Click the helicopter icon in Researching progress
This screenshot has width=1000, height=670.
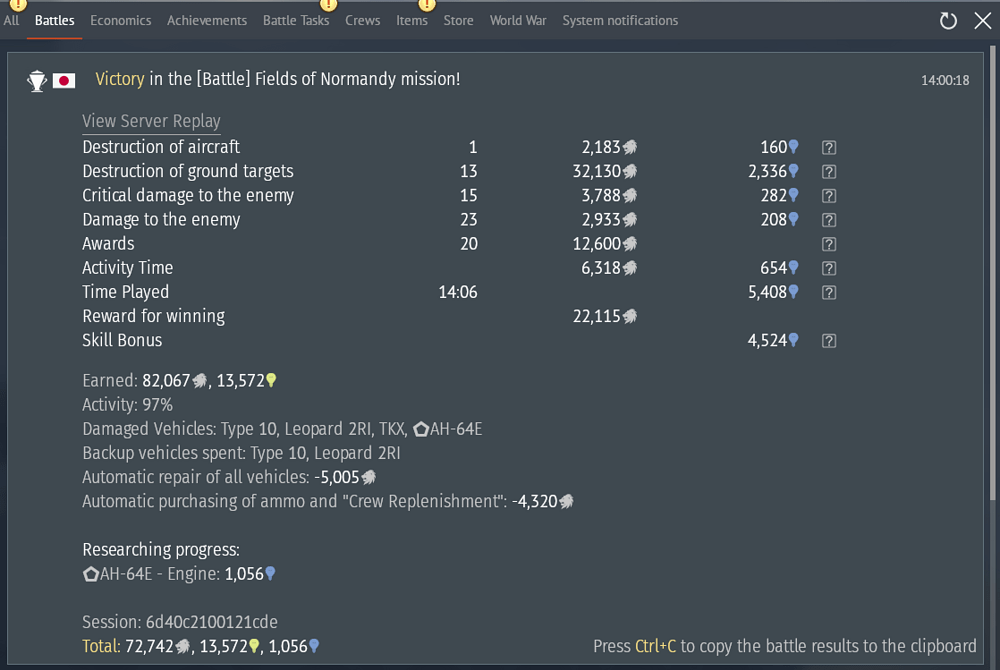coord(91,574)
